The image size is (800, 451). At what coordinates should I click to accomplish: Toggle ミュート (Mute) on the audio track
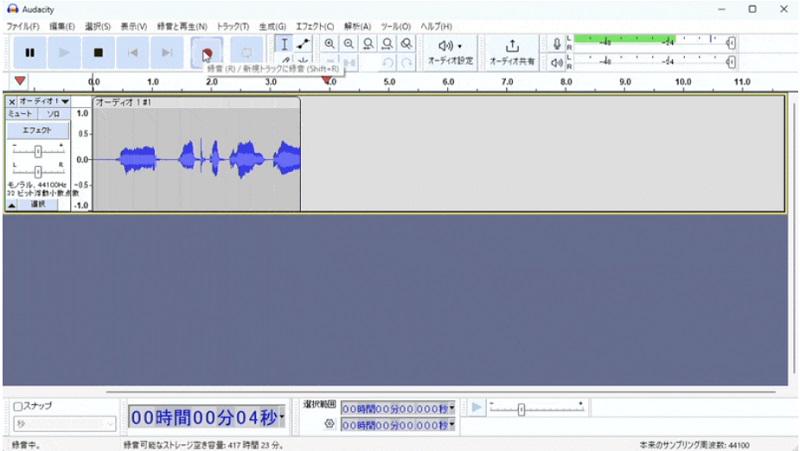[21, 115]
